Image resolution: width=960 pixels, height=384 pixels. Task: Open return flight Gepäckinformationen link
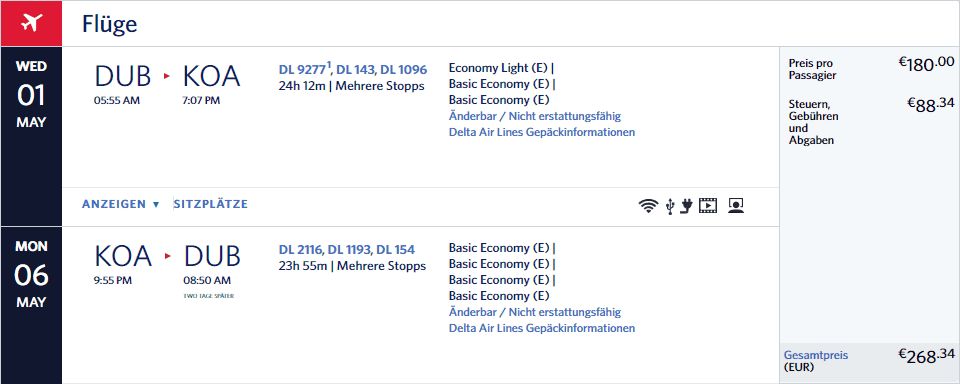[x=542, y=328]
